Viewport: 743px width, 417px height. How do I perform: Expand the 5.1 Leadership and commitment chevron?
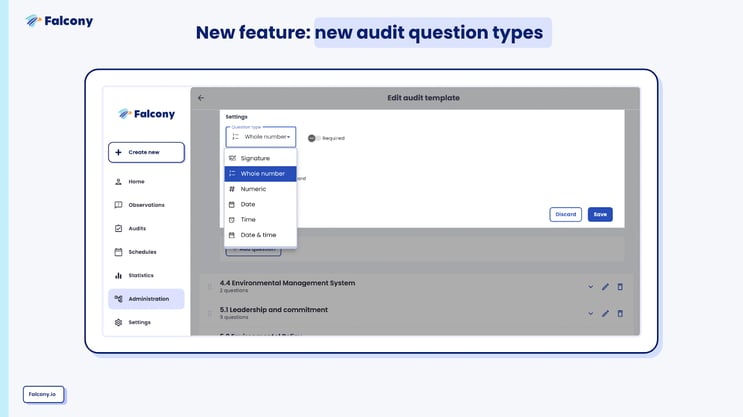(x=590, y=314)
